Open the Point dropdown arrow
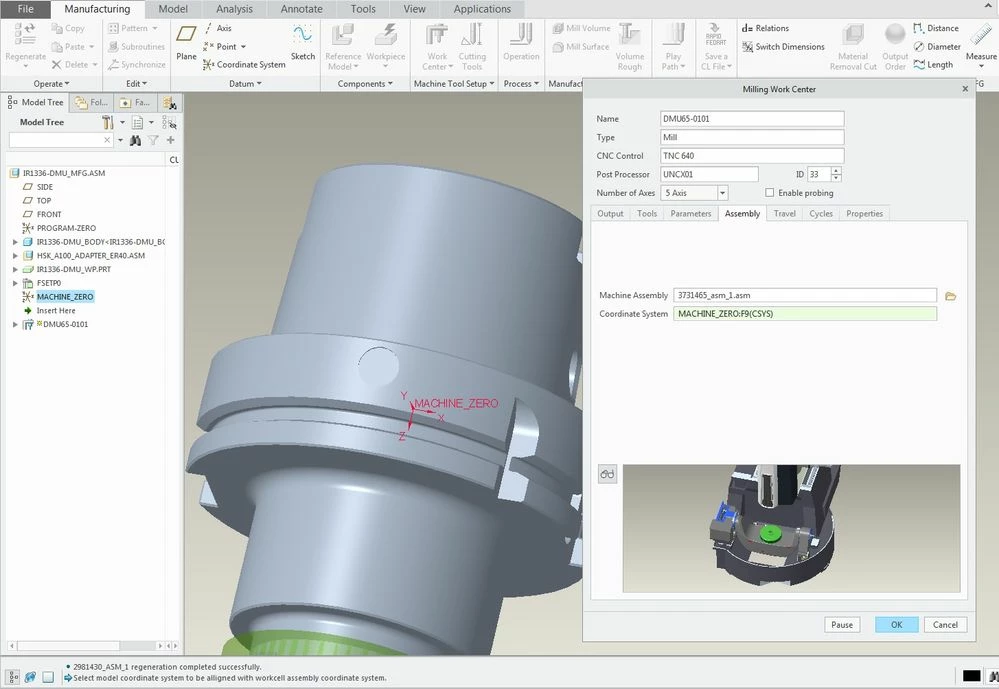The width and height of the screenshot is (999, 689). coord(243,47)
